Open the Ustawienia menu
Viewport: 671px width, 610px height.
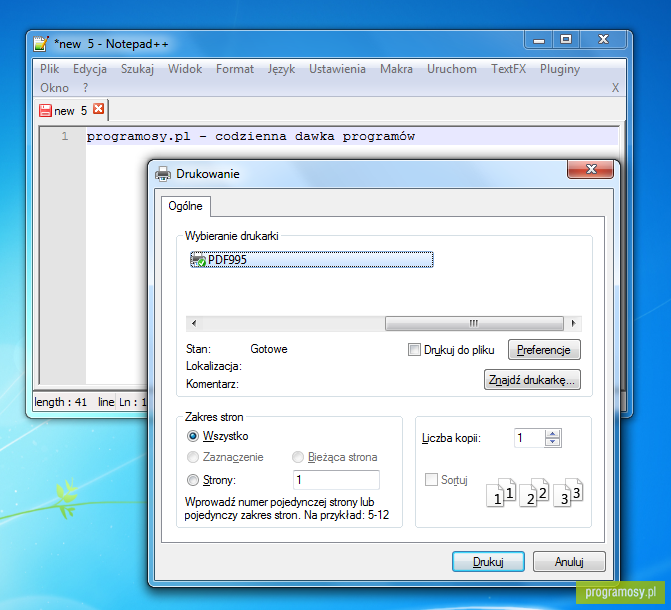(337, 69)
